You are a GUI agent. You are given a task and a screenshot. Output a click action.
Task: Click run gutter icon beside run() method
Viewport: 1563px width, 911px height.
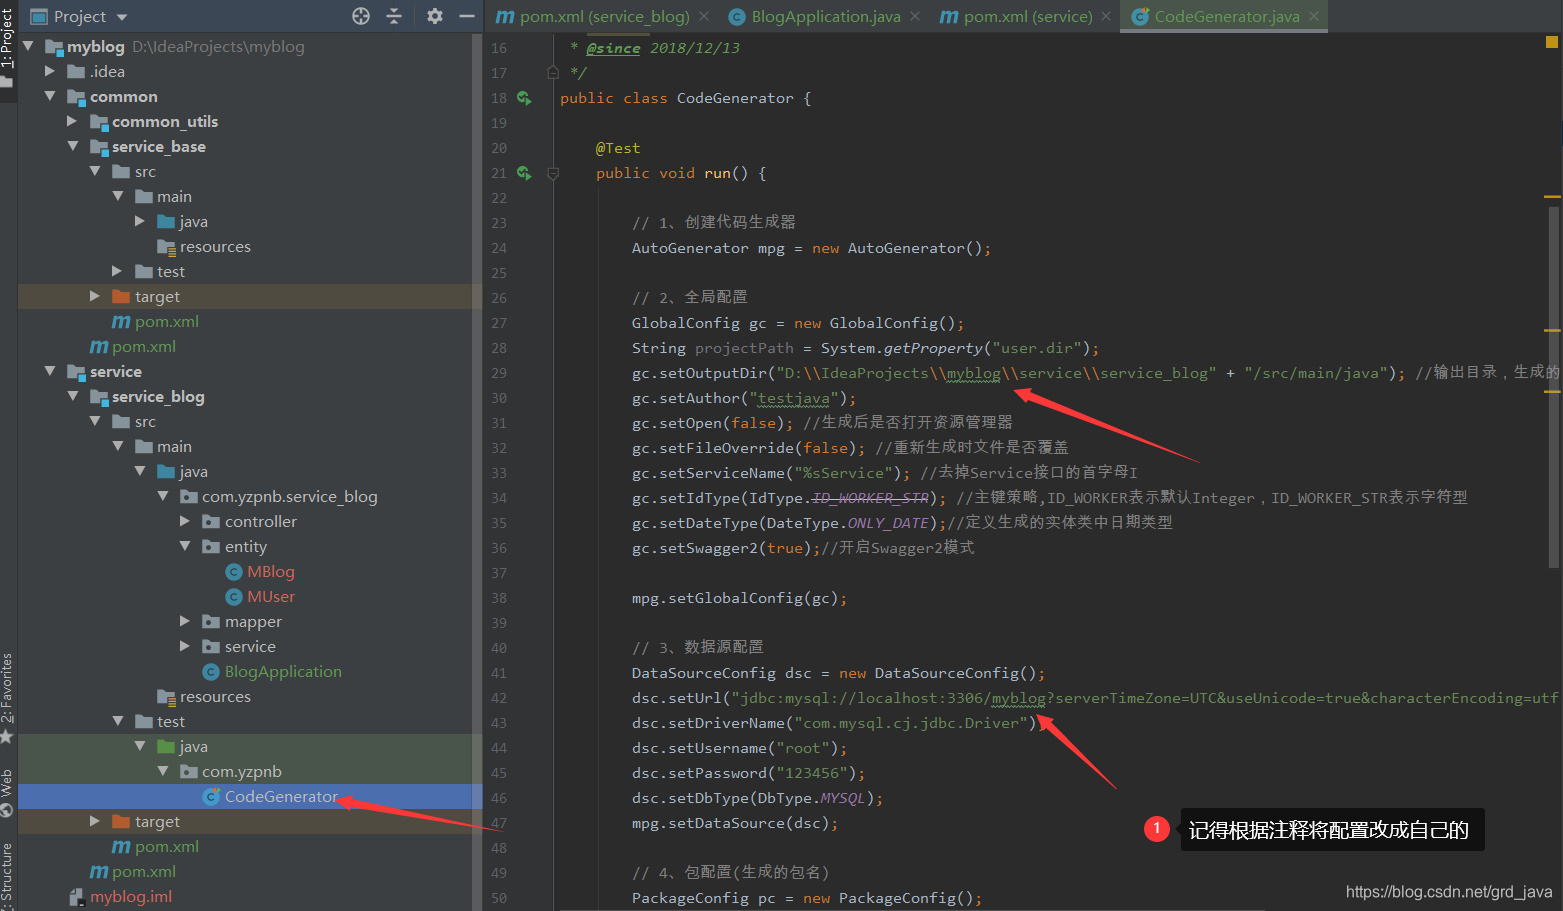pos(524,173)
